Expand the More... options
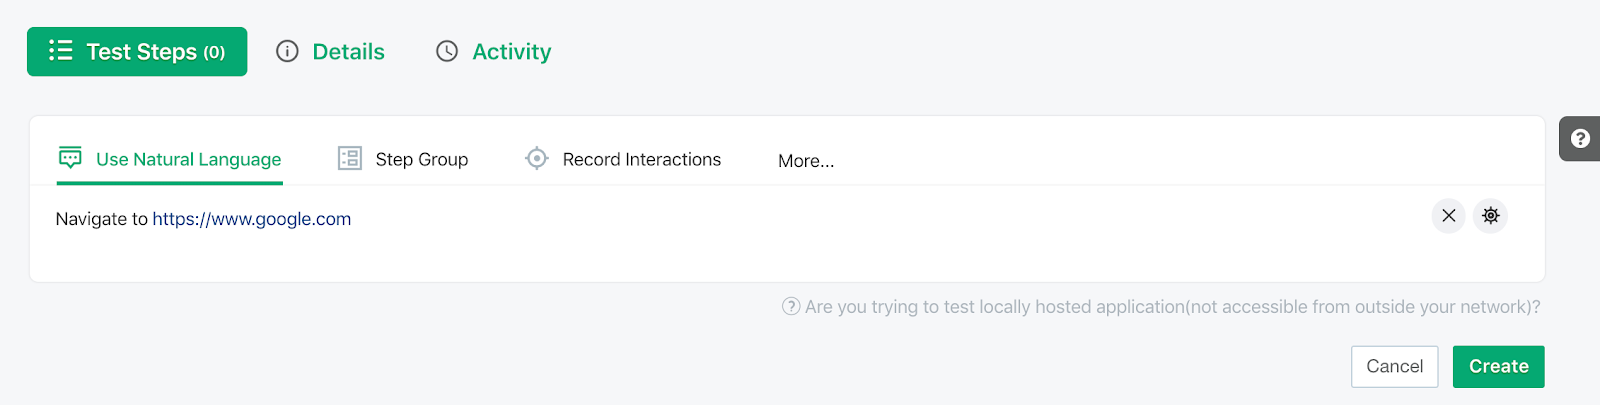Viewport: 1600px width, 405px height. (x=806, y=161)
